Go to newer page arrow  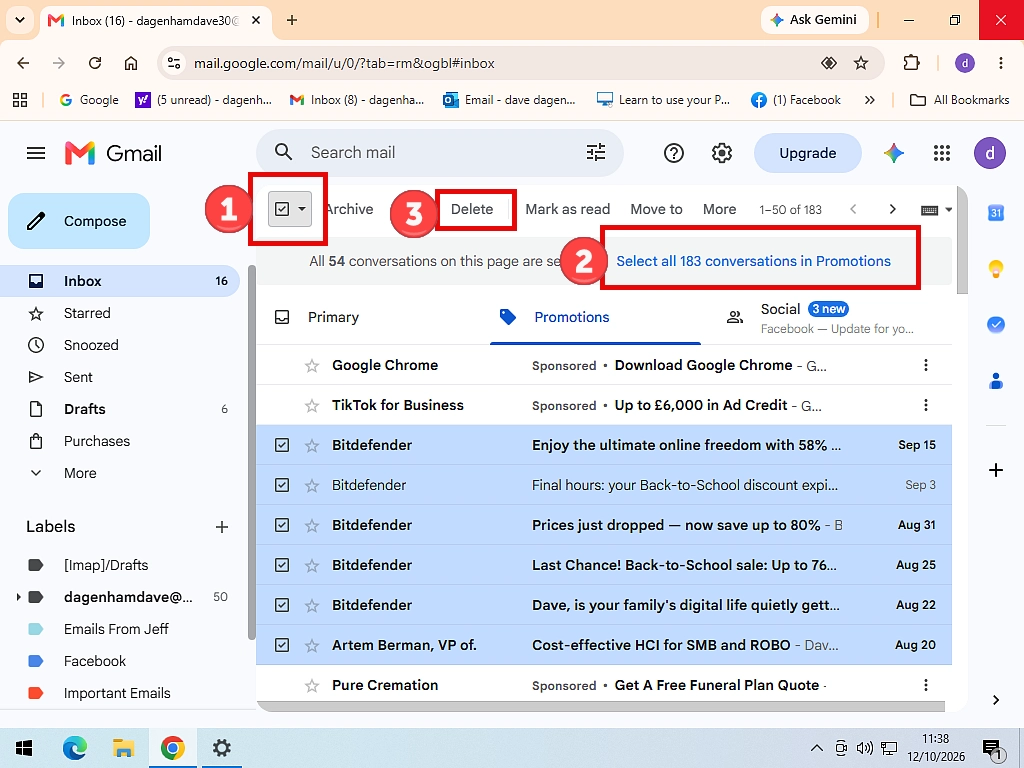tap(853, 209)
